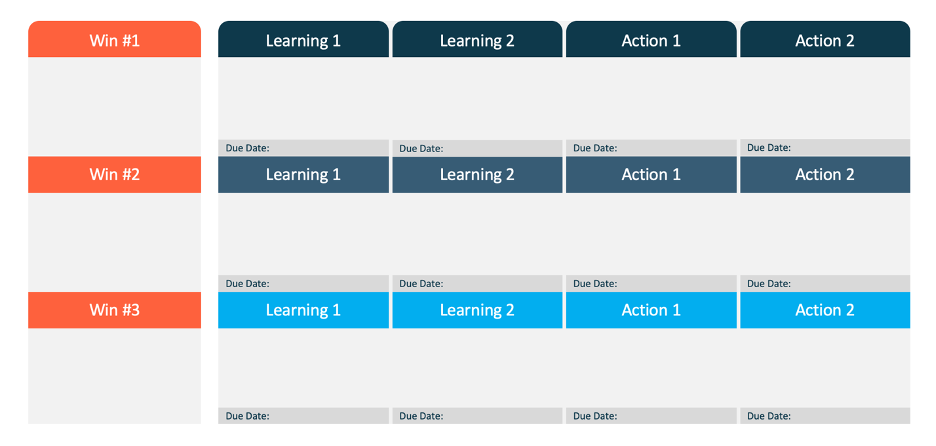Screen dimensions: 936x446
Task: Select Action 1 header in Win #1 row
Action: (x=651, y=39)
